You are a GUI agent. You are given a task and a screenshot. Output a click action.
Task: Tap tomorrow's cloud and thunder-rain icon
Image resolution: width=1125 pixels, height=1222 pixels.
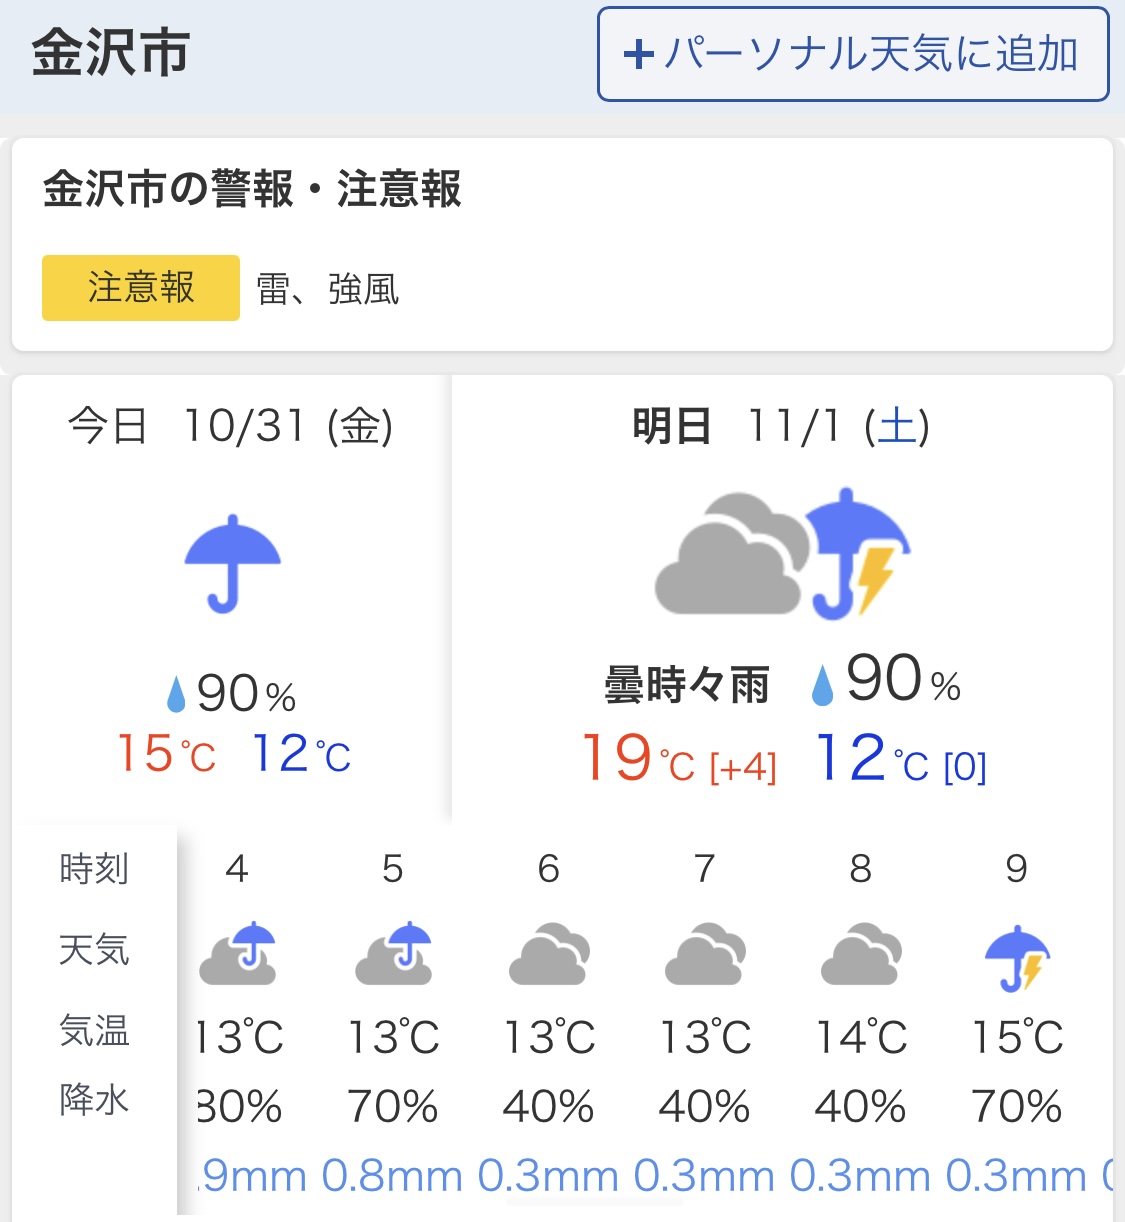[x=782, y=555]
